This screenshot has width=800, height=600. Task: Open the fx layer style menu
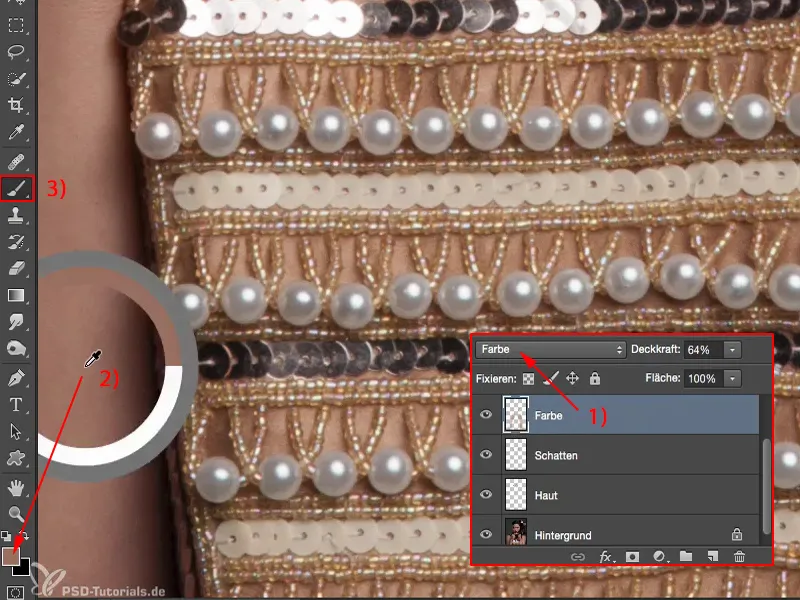pyautogui.click(x=606, y=557)
